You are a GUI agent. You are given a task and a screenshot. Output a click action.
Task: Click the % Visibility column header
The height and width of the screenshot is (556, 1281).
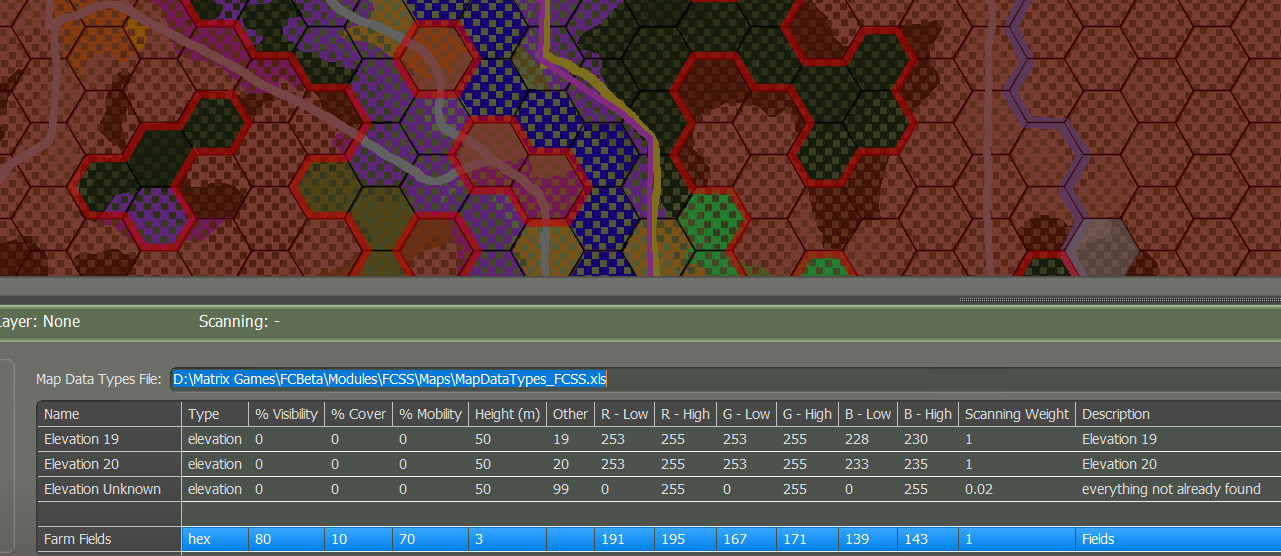286,414
